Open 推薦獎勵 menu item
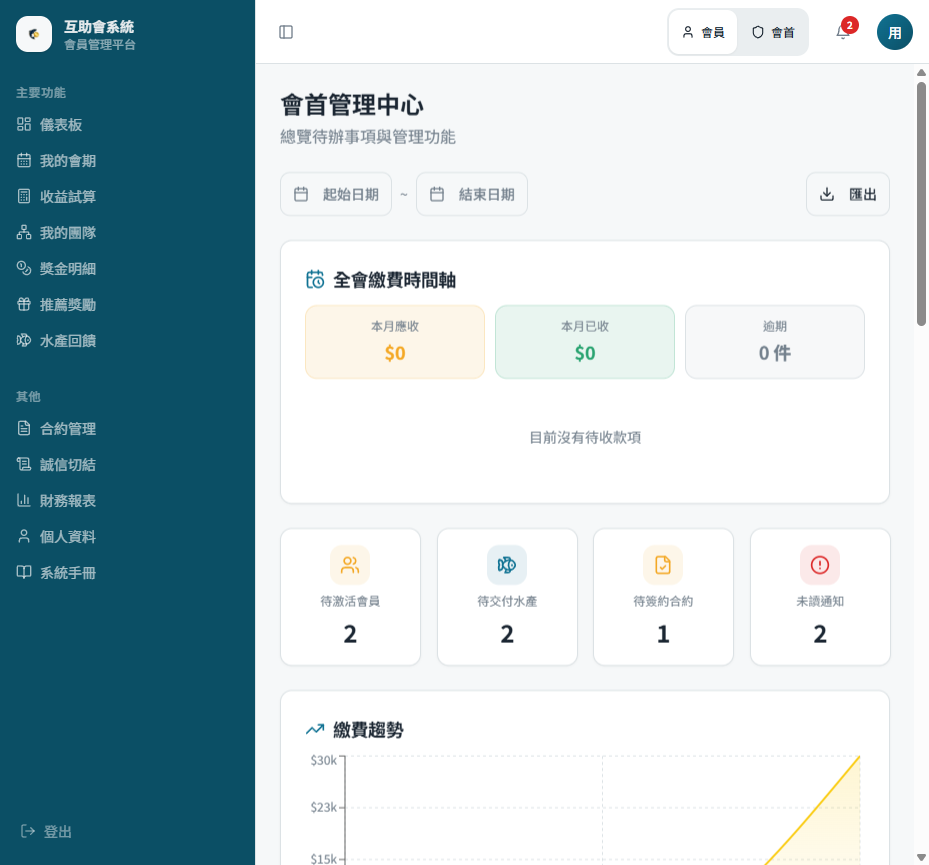The image size is (929, 865). pos(127,305)
